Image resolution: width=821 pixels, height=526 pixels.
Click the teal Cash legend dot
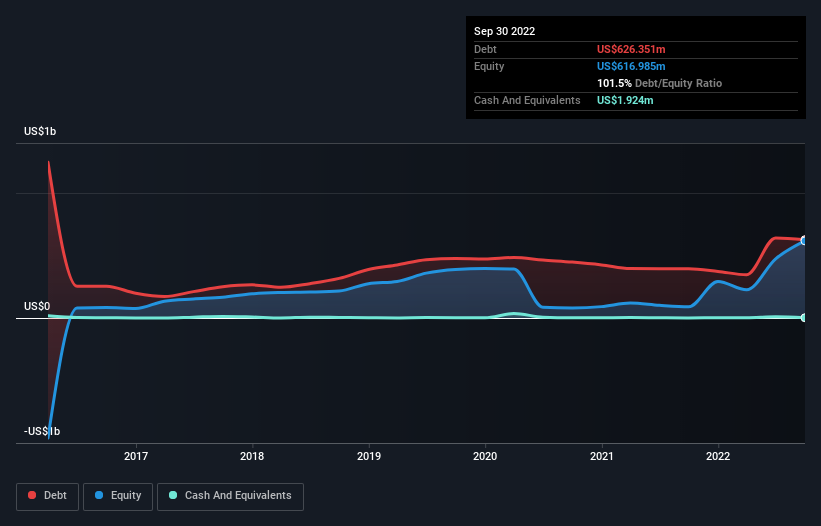point(173,495)
